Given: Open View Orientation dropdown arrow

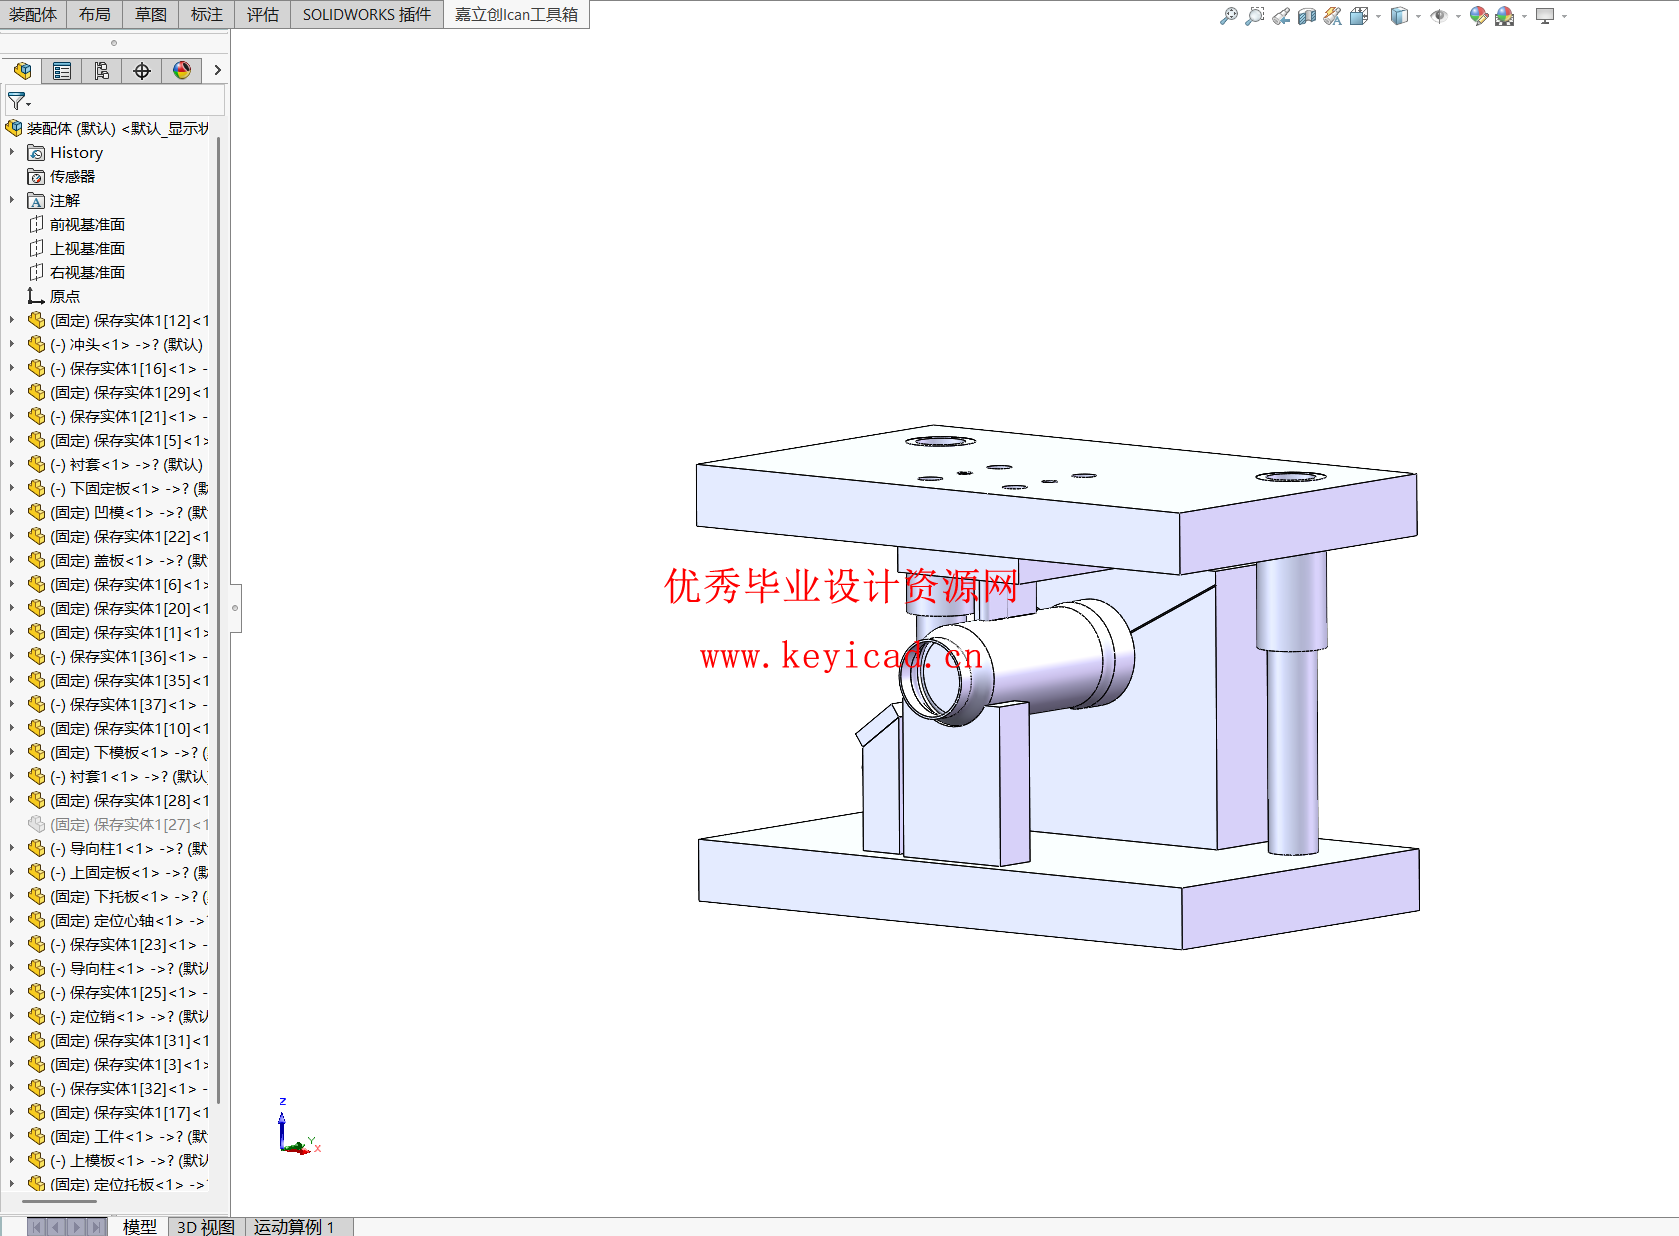Looking at the screenshot, I should 1378,16.
